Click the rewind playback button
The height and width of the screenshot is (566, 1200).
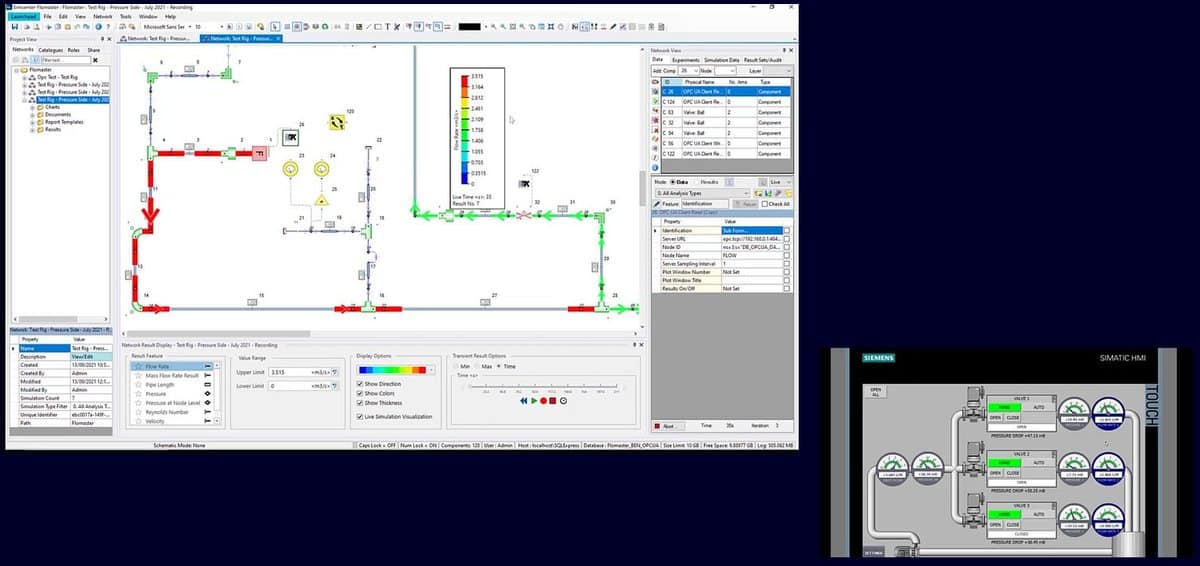(523, 400)
